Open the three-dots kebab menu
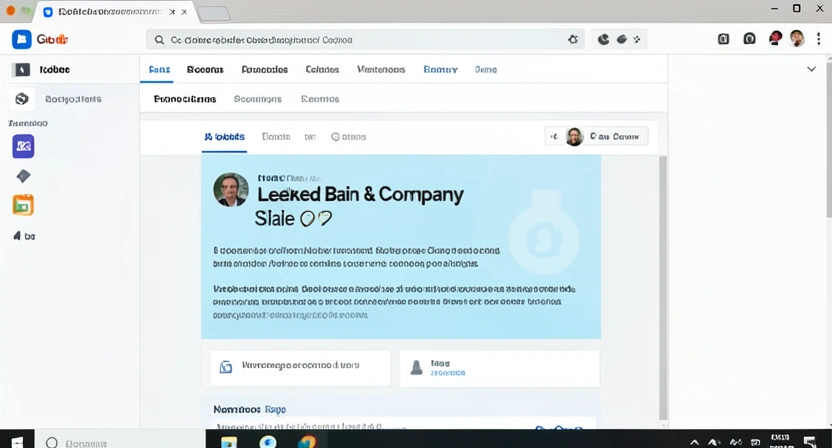This screenshot has height=448, width=832. point(819,39)
